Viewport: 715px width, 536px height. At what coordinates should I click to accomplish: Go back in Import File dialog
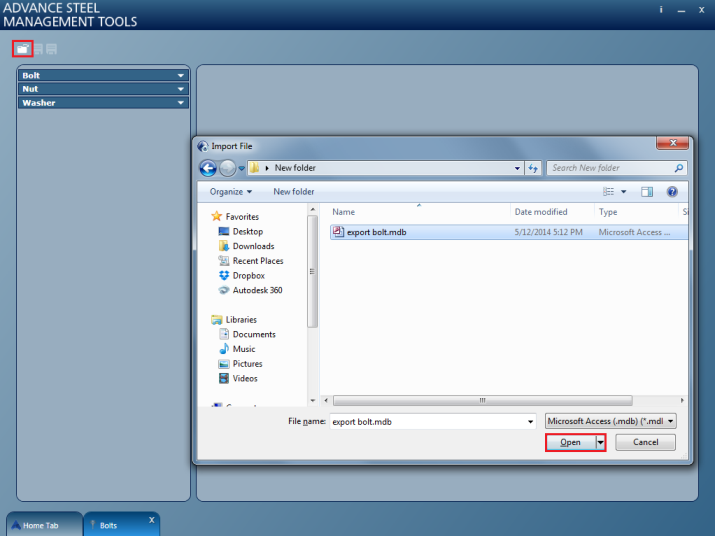pyautogui.click(x=208, y=168)
